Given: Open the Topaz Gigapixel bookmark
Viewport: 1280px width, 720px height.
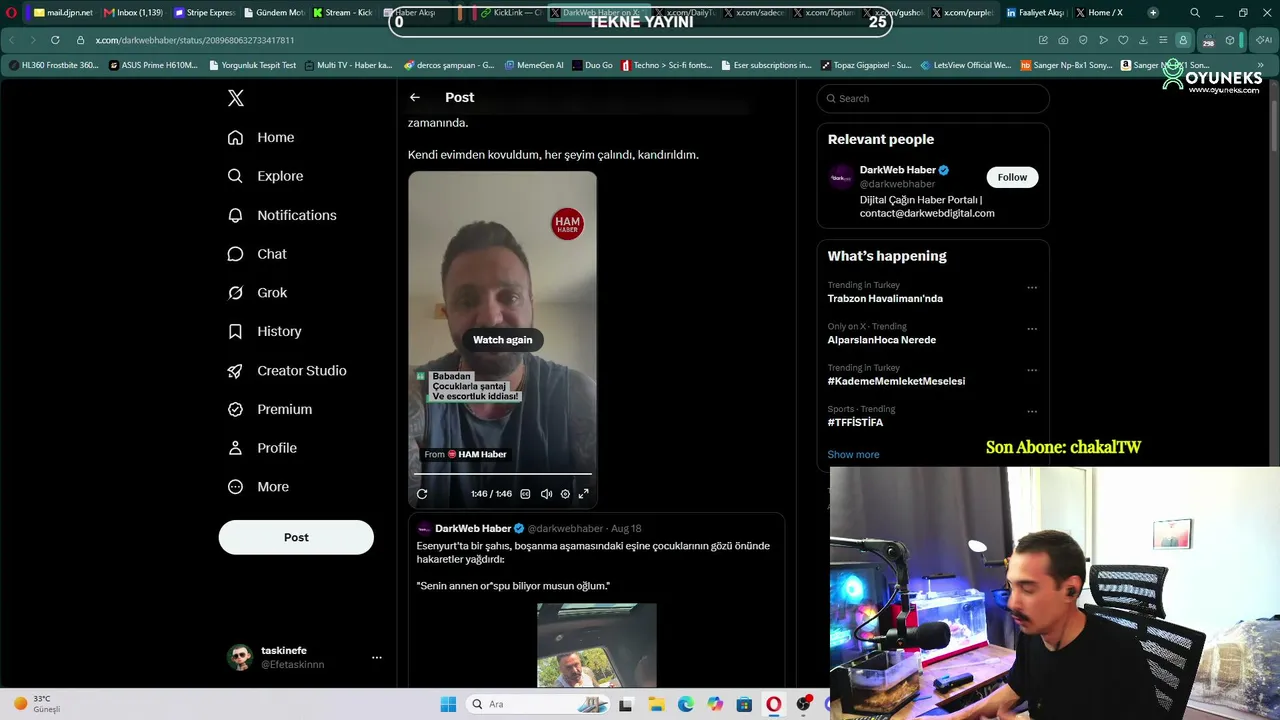Looking at the screenshot, I should [866, 65].
